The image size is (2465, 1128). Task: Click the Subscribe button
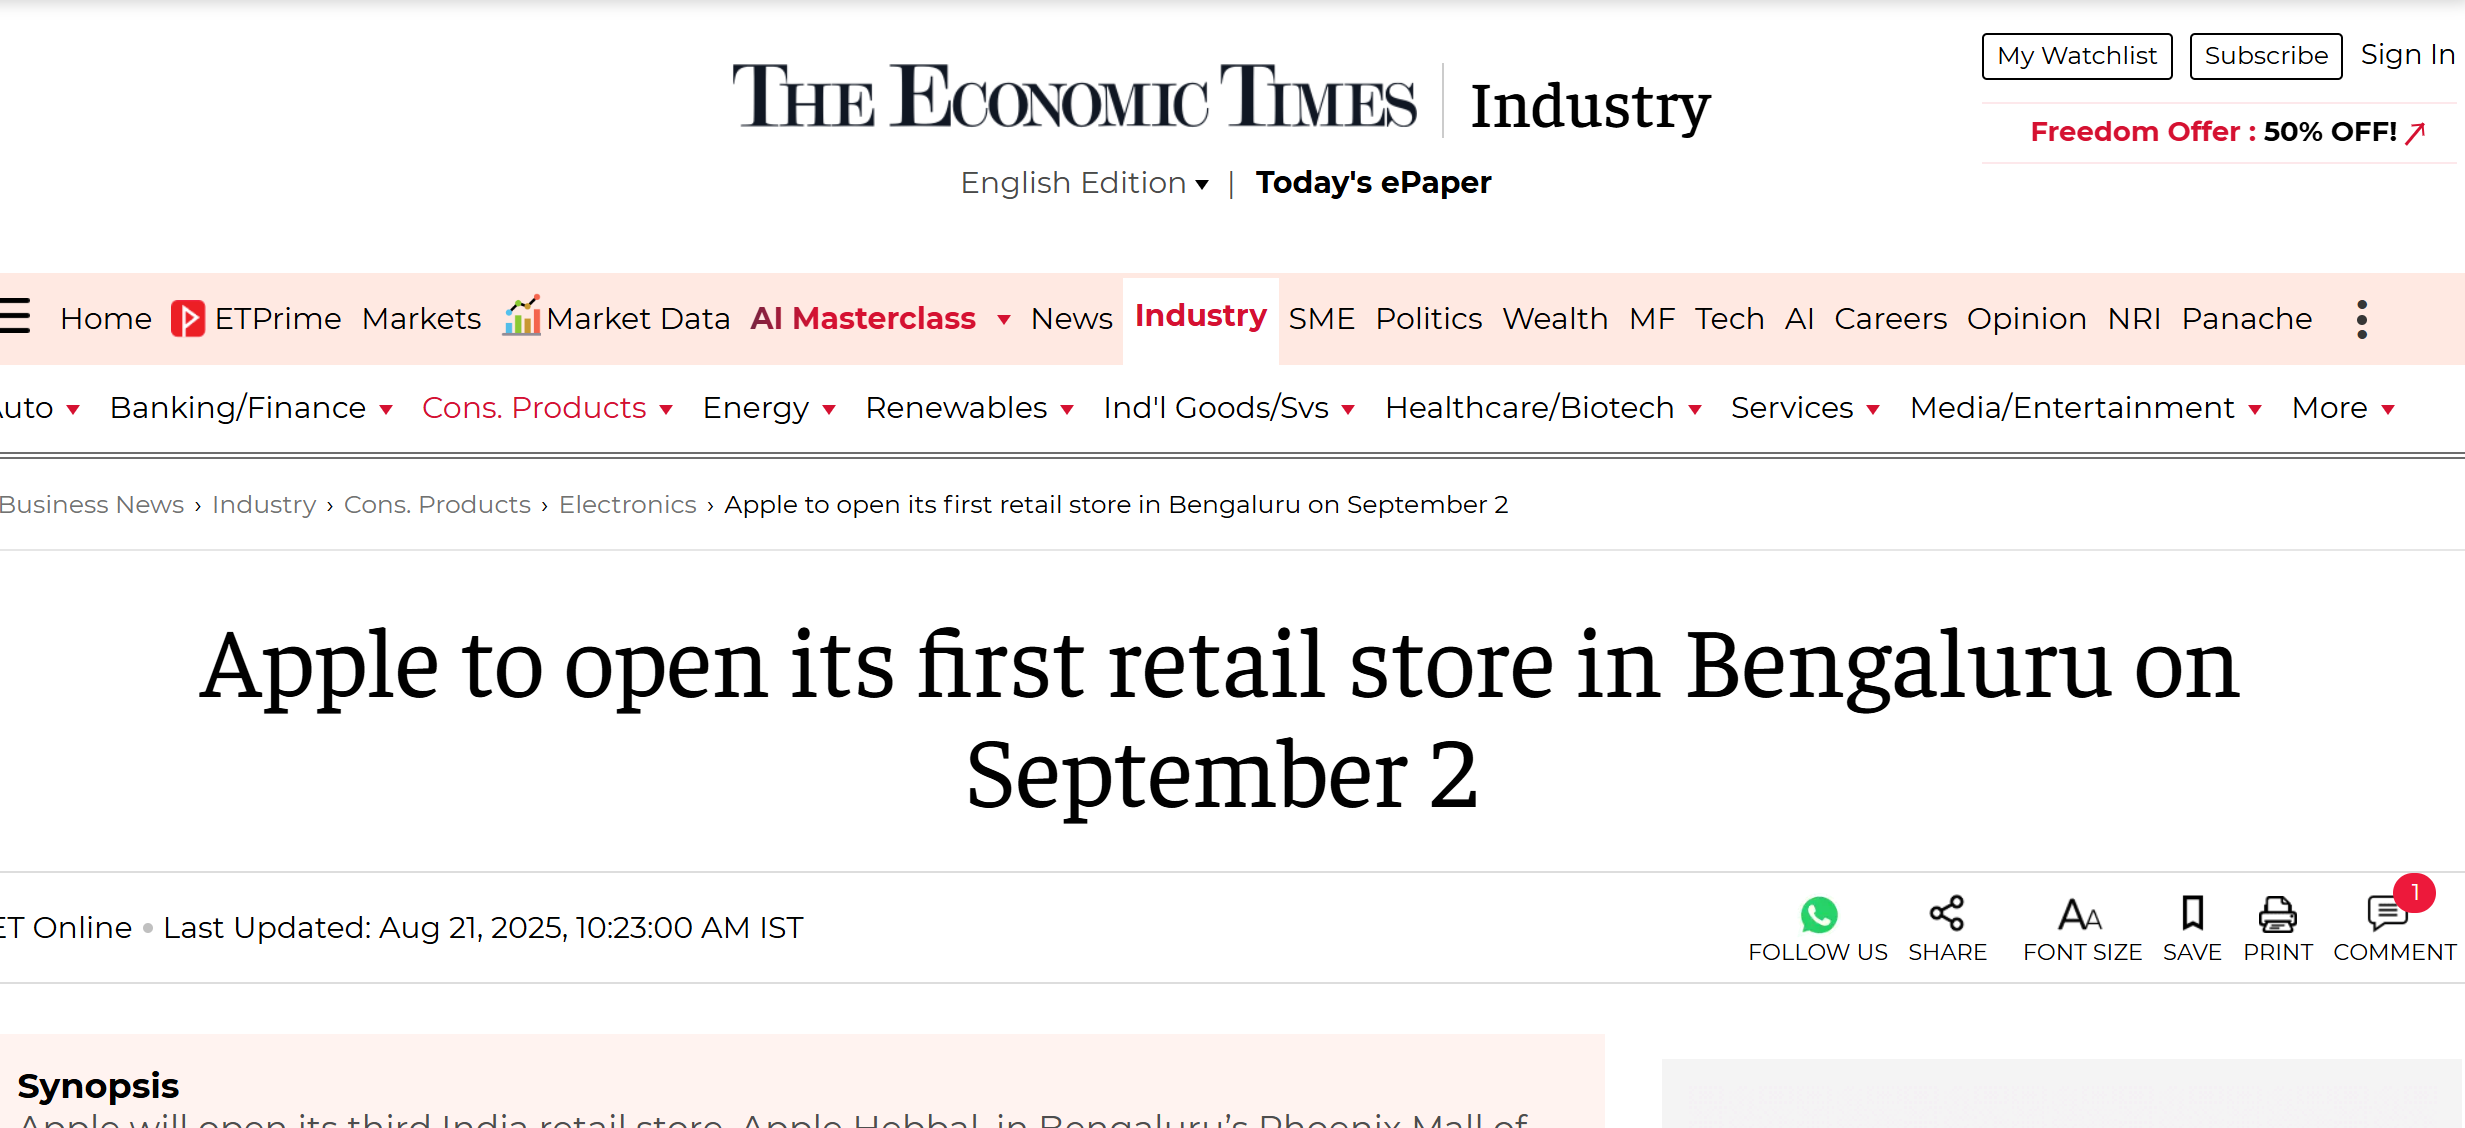(x=2265, y=56)
